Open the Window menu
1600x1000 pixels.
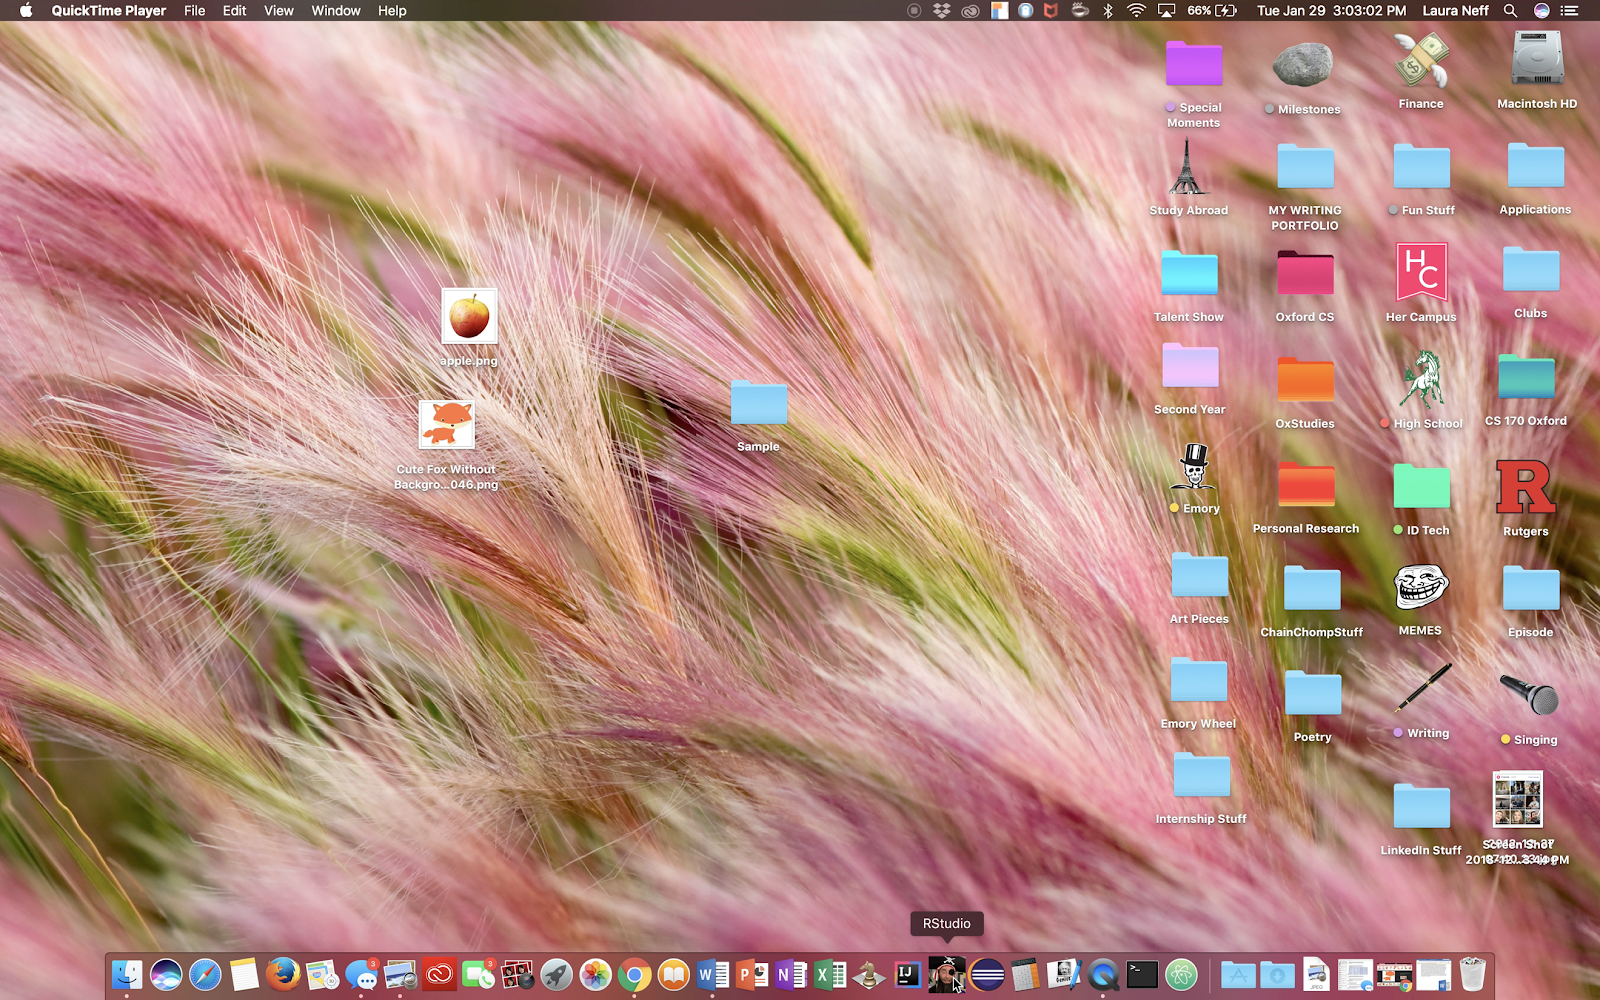pos(335,11)
